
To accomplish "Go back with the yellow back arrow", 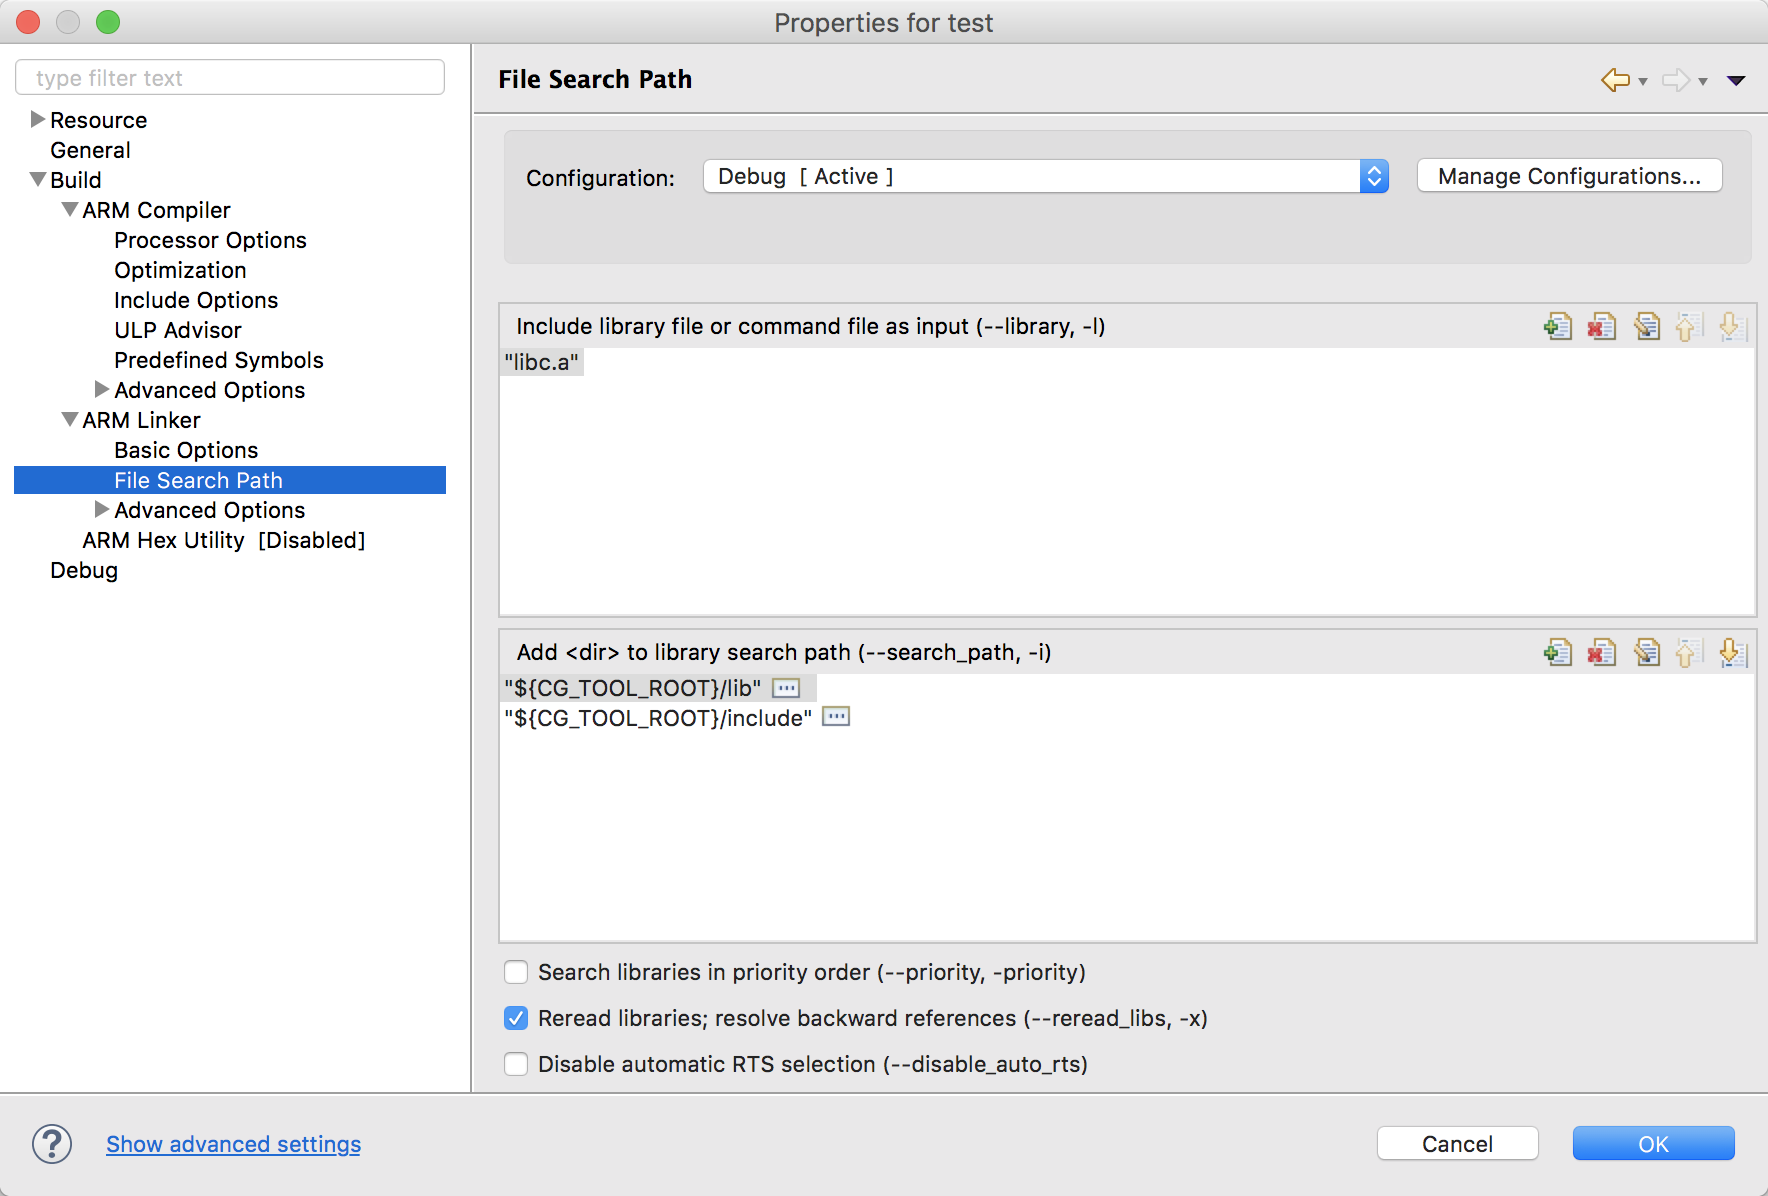I will (1615, 80).
